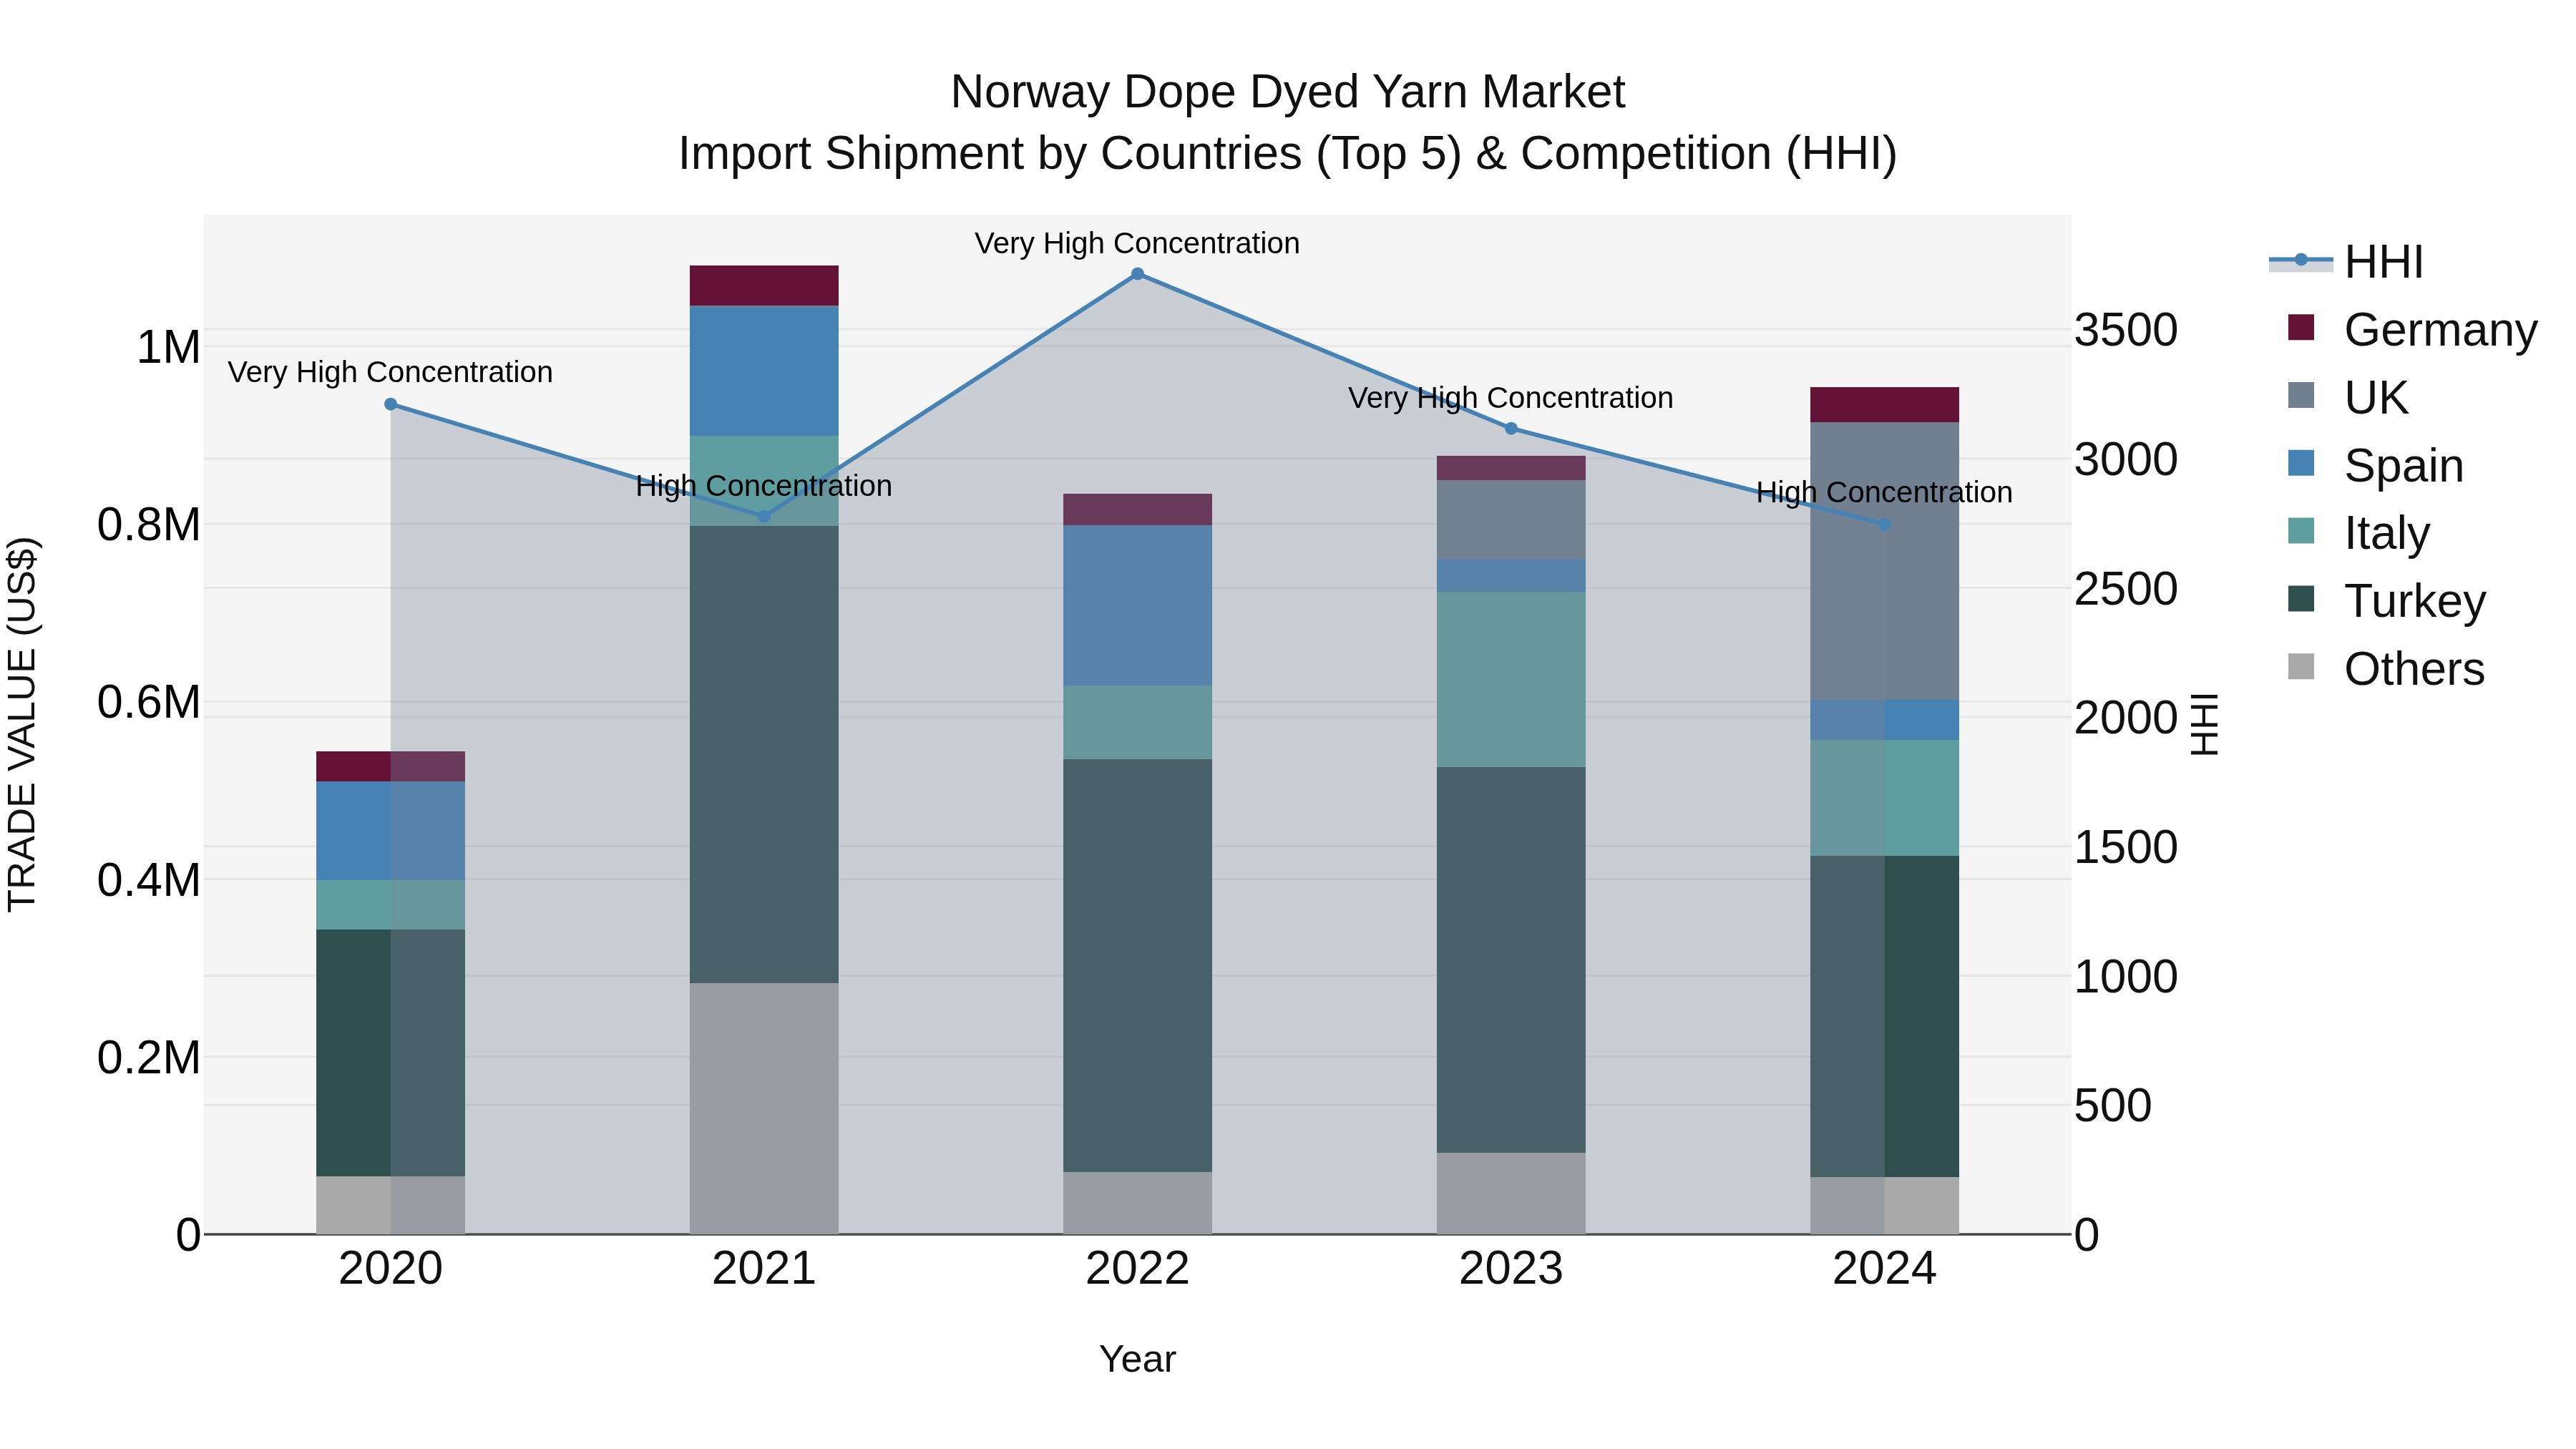
Task: Click the Turkey segment of the 2021 bar
Action: tap(764, 754)
